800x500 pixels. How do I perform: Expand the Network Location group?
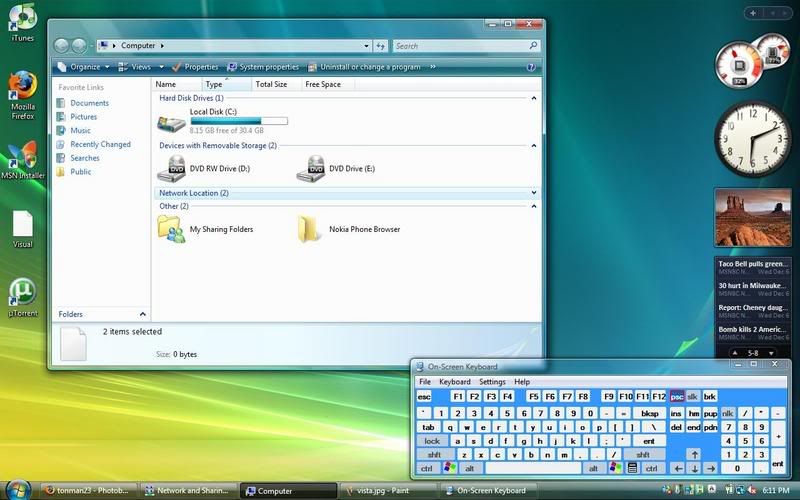click(534, 193)
